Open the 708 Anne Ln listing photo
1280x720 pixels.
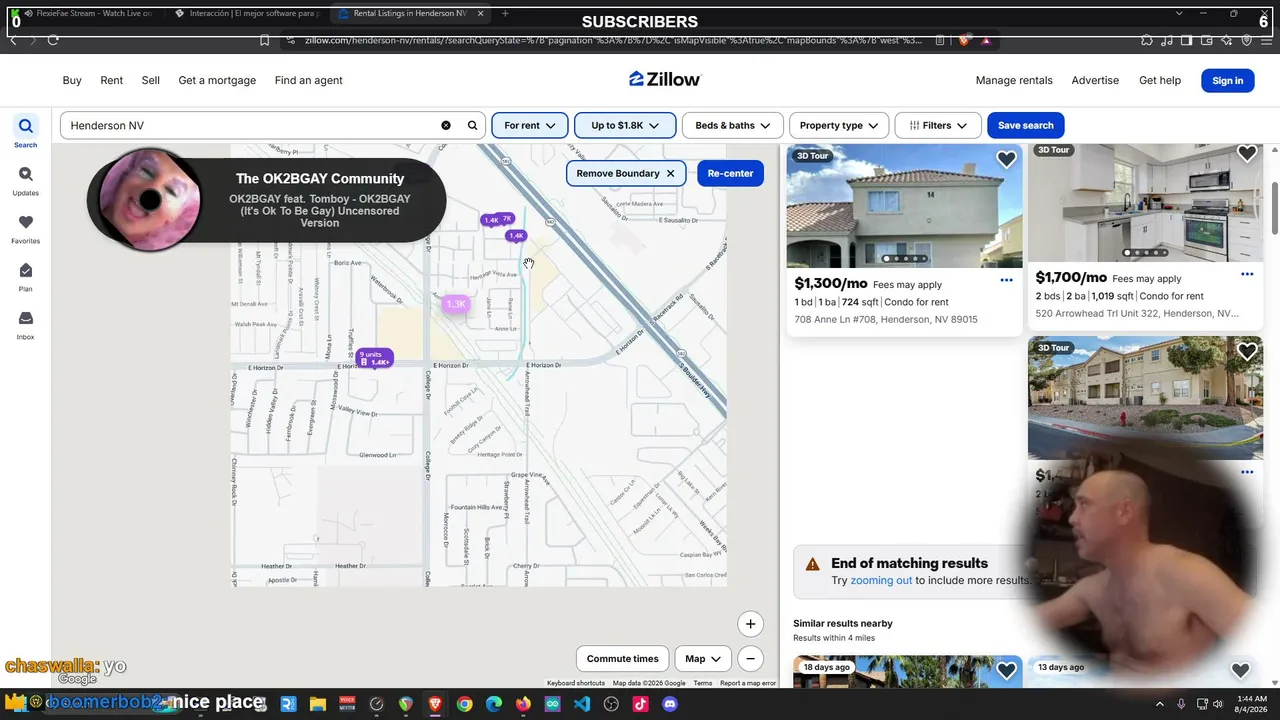coord(904,206)
